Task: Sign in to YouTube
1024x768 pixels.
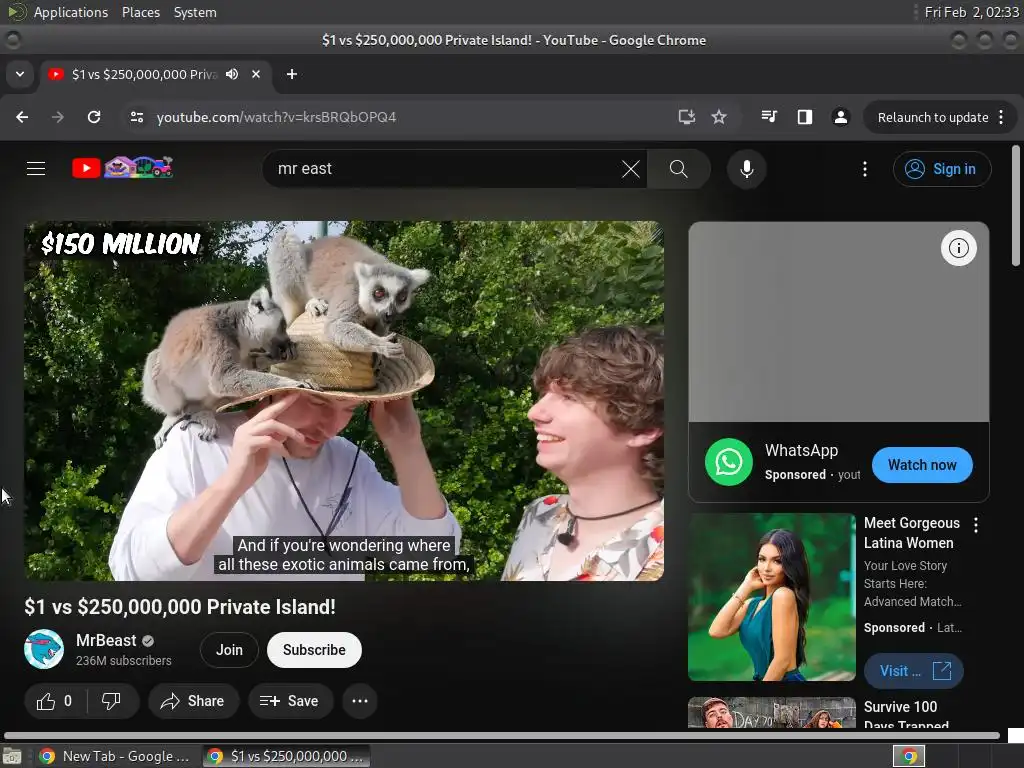Action: pos(942,169)
